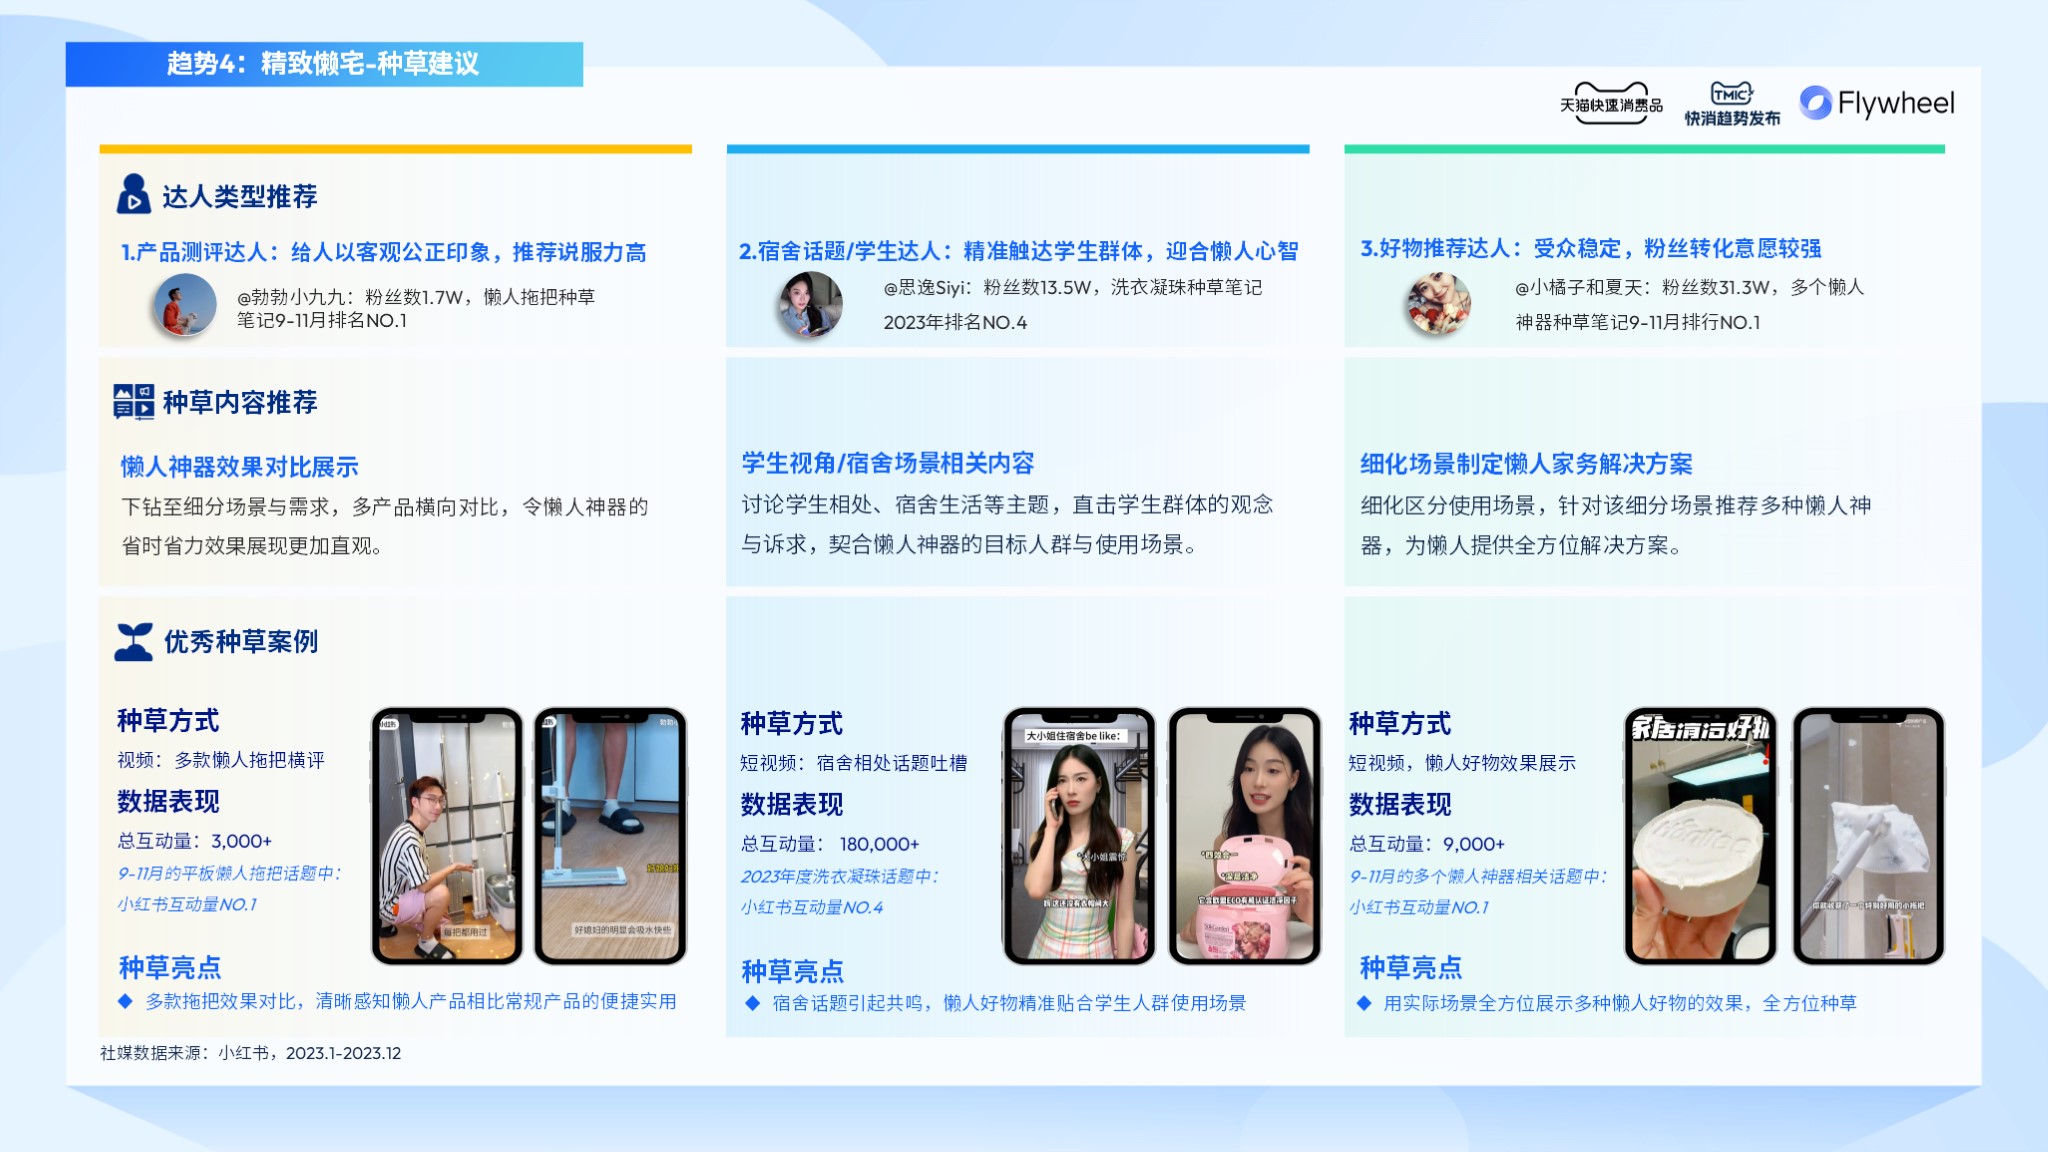Screen dimensions: 2048x1152
Task: Click the Flywheel logo
Action: click(x=1877, y=103)
